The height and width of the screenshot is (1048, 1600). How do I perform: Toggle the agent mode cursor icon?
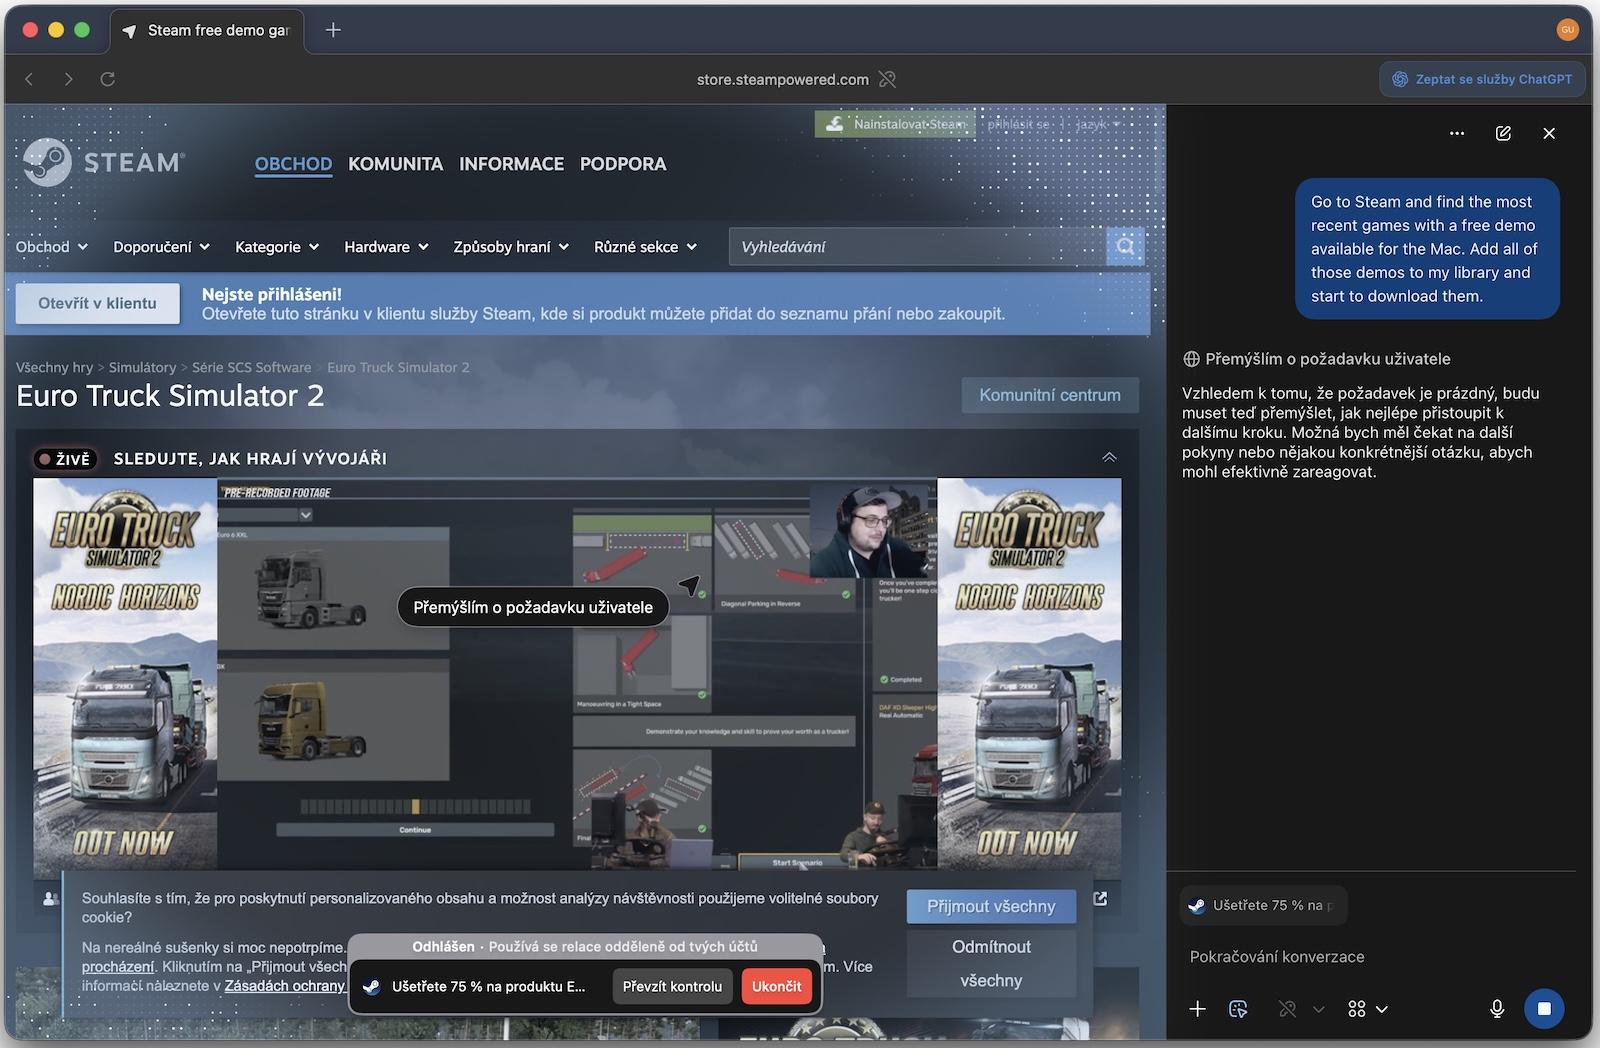pyautogui.click(x=1238, y=1009)
